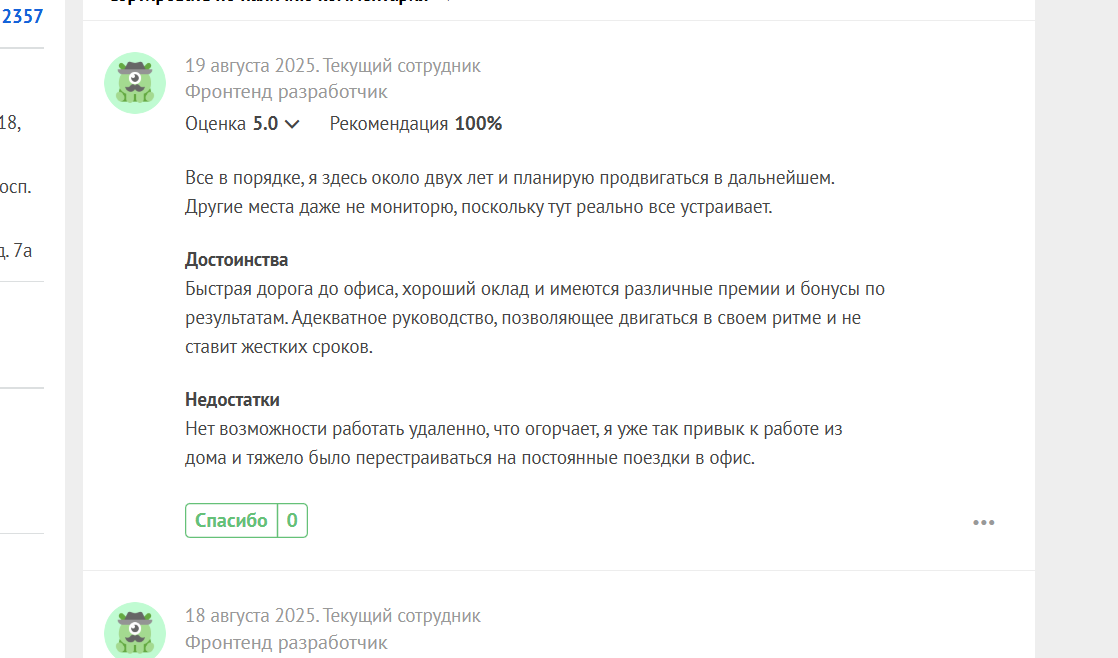The width and height of the screenshot is (1118, 658).
Task: Click text 'ставит жестких сроков.'
Action: [x=279, y=347]
